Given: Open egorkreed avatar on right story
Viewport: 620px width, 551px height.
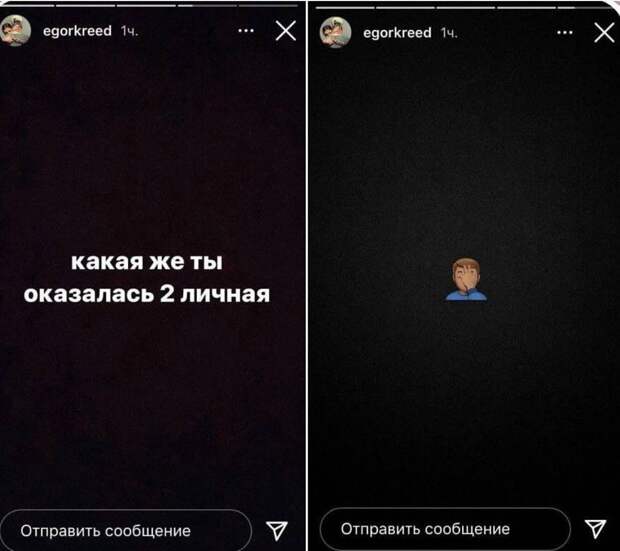Looking at the screenshot, I should pos(335,32).
